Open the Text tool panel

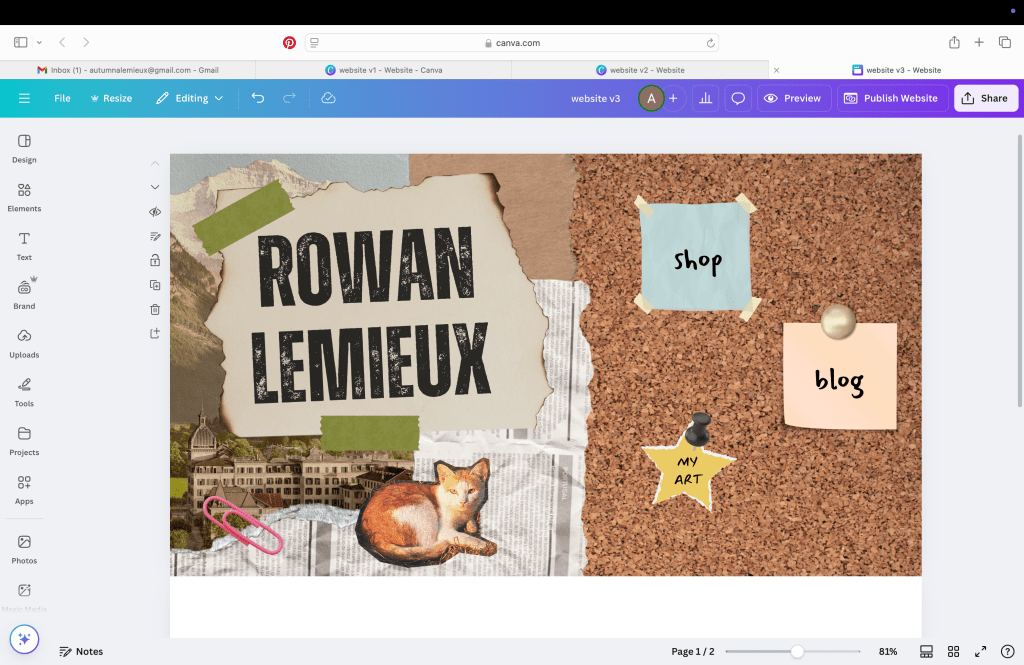(24, 245)
